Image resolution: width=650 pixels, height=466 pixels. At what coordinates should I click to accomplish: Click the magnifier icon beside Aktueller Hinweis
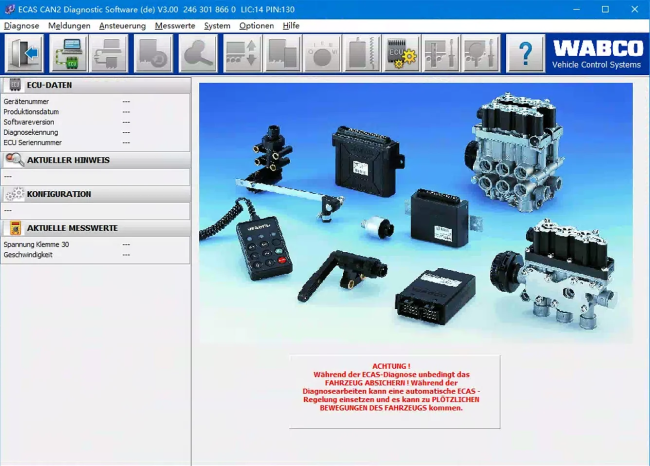13,160
